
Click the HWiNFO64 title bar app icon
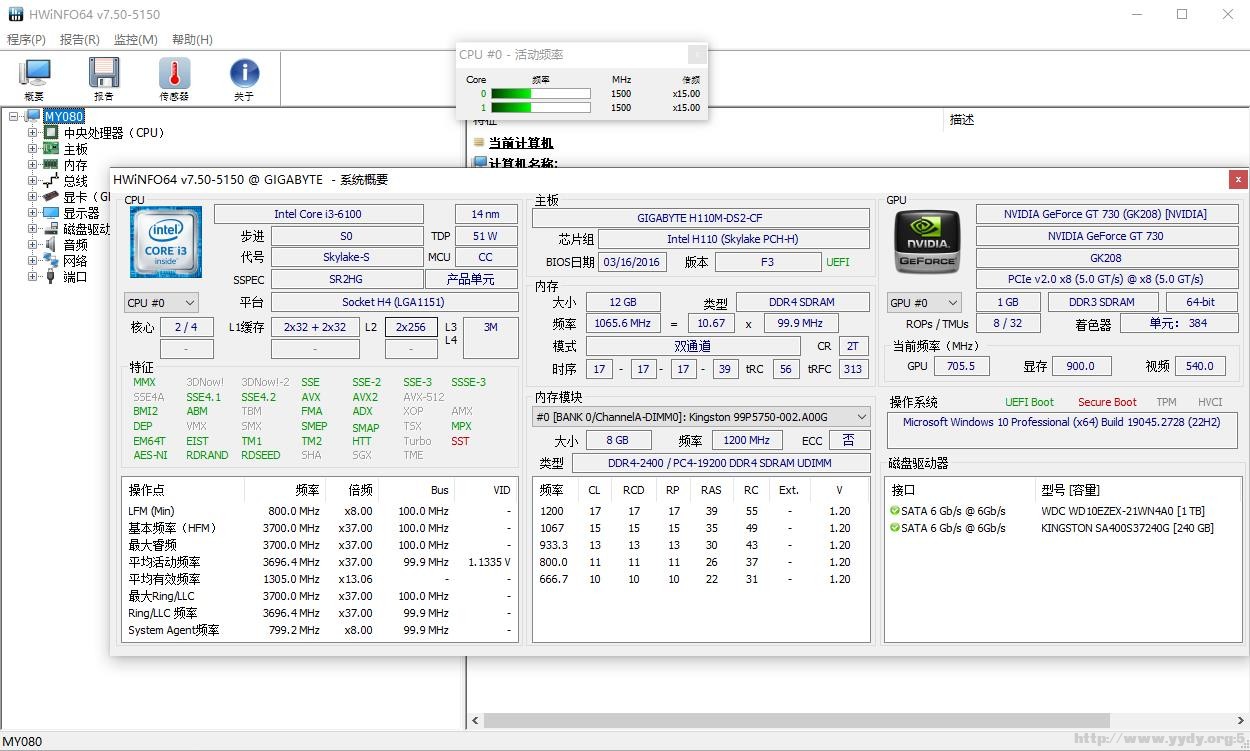[x=15, y=14]
